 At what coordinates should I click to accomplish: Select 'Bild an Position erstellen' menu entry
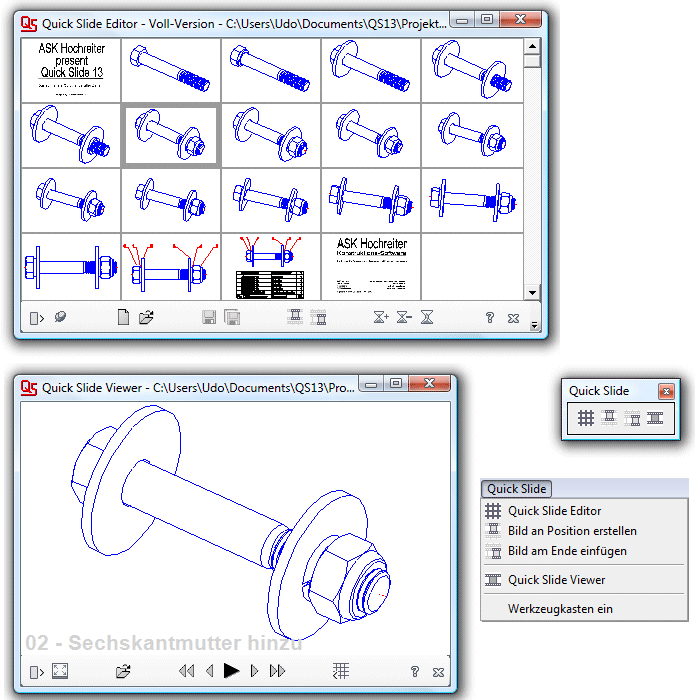pyautogui.click(x=584, y=531)
